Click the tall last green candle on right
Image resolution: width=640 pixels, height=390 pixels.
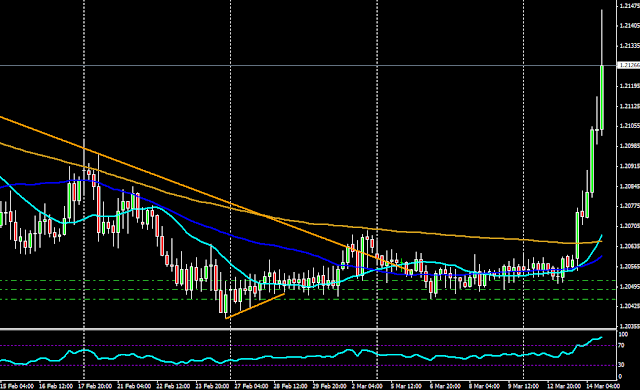tap(602, 97)
